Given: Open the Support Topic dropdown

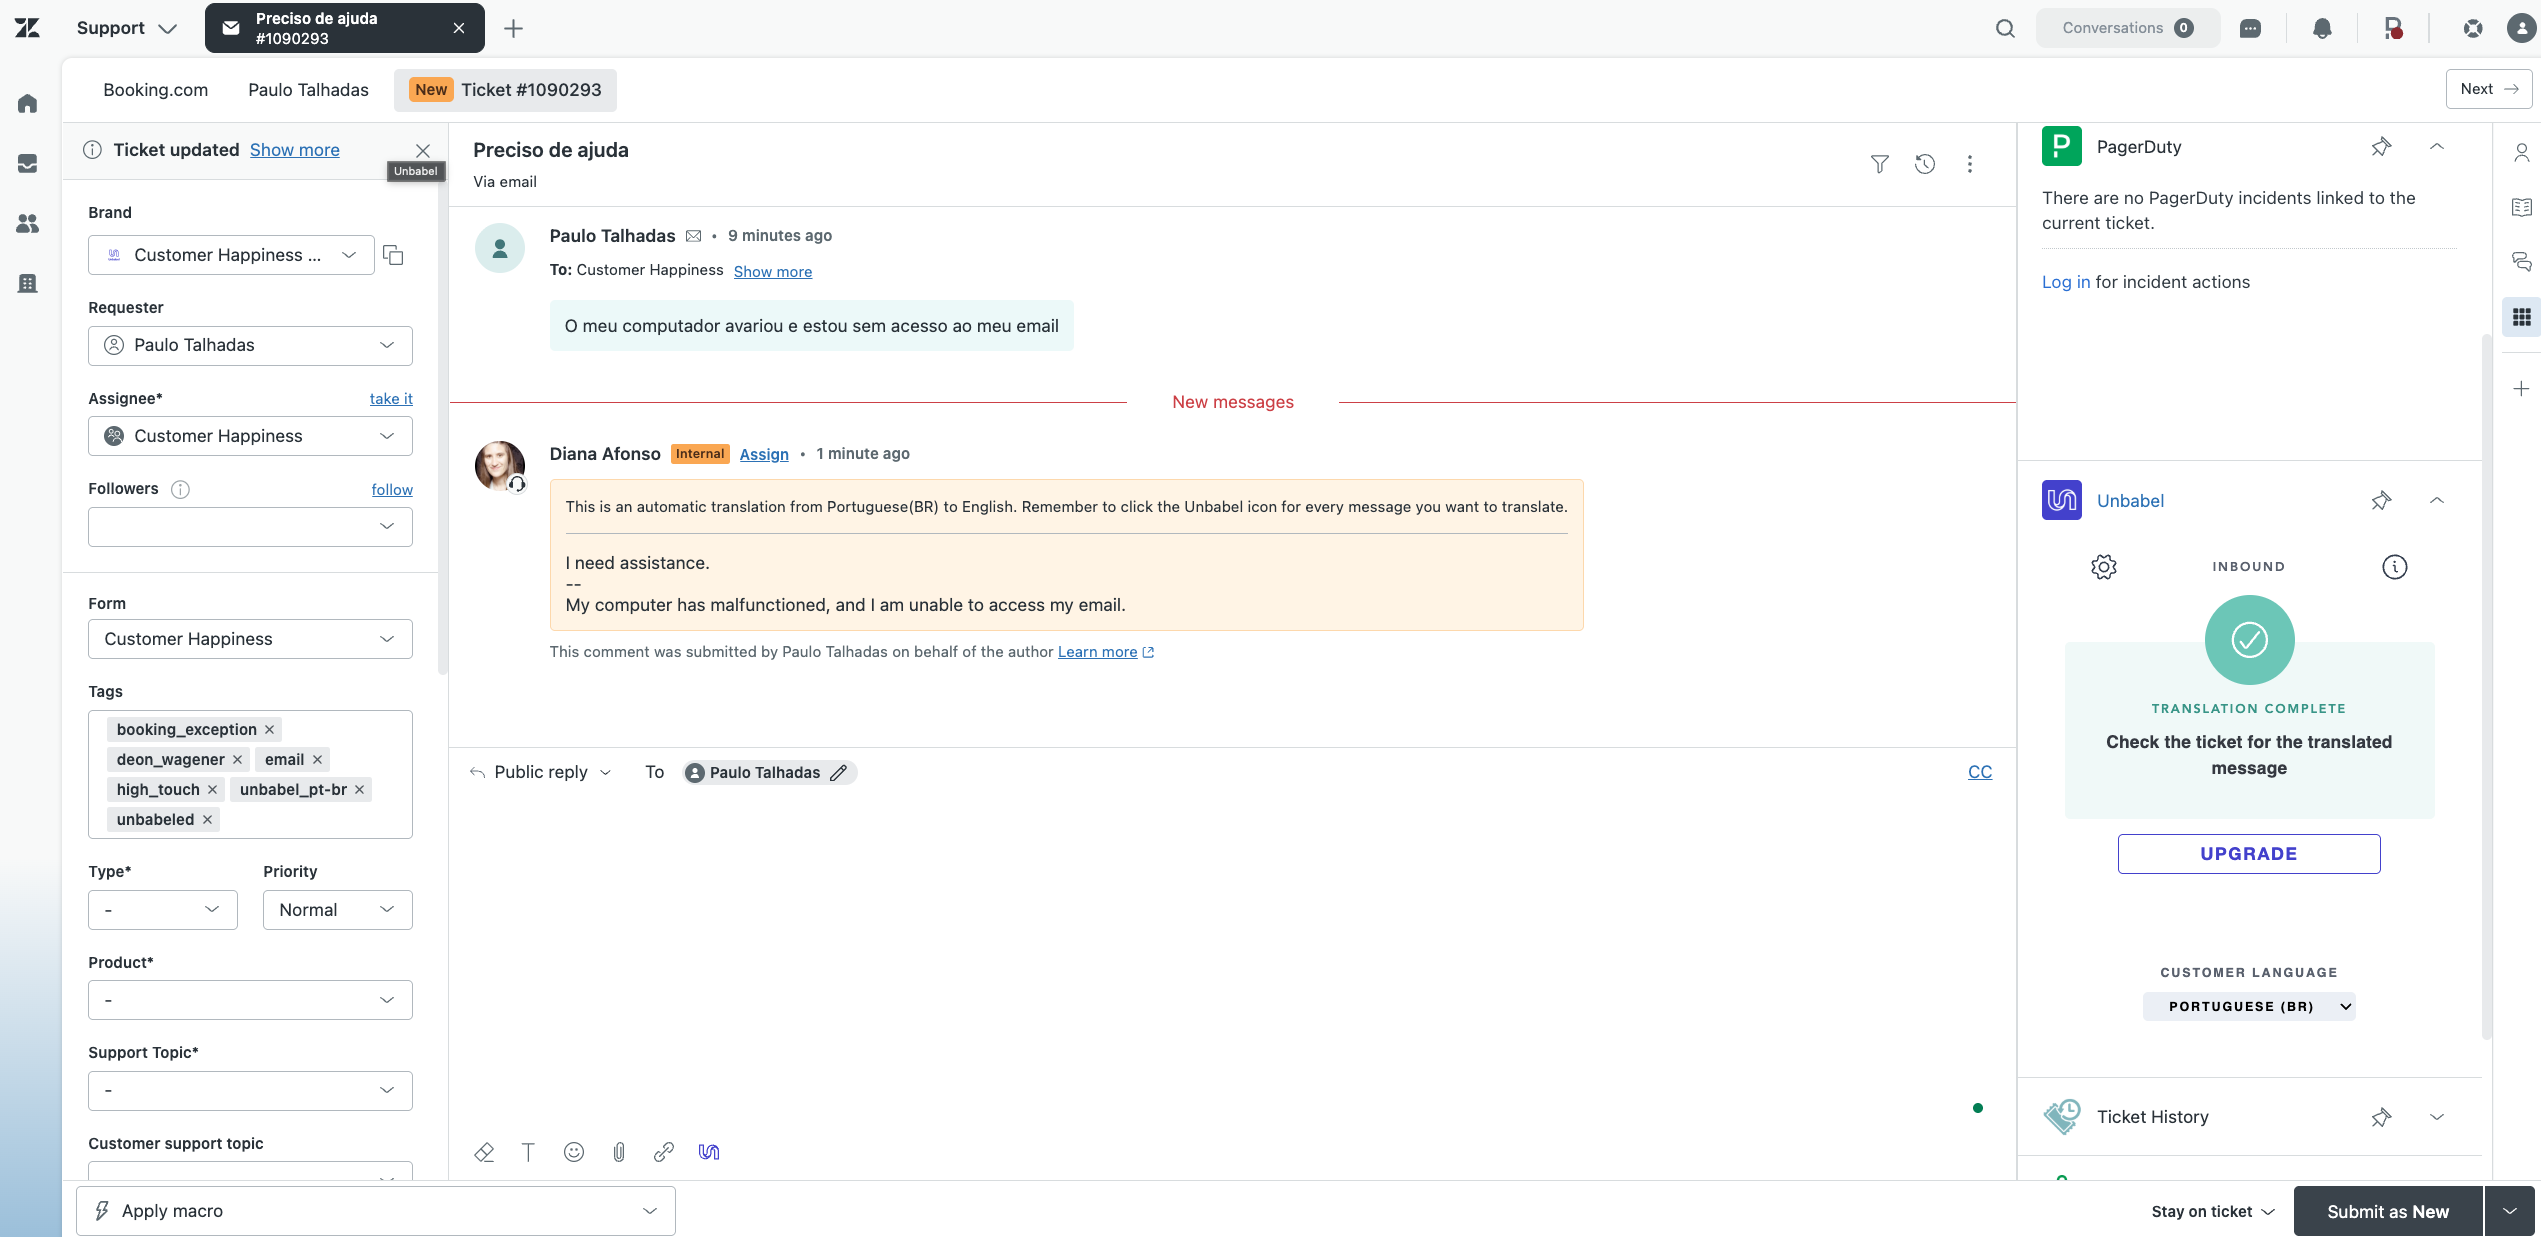Looking at the screenshot, I should [x=250, y=1091].
